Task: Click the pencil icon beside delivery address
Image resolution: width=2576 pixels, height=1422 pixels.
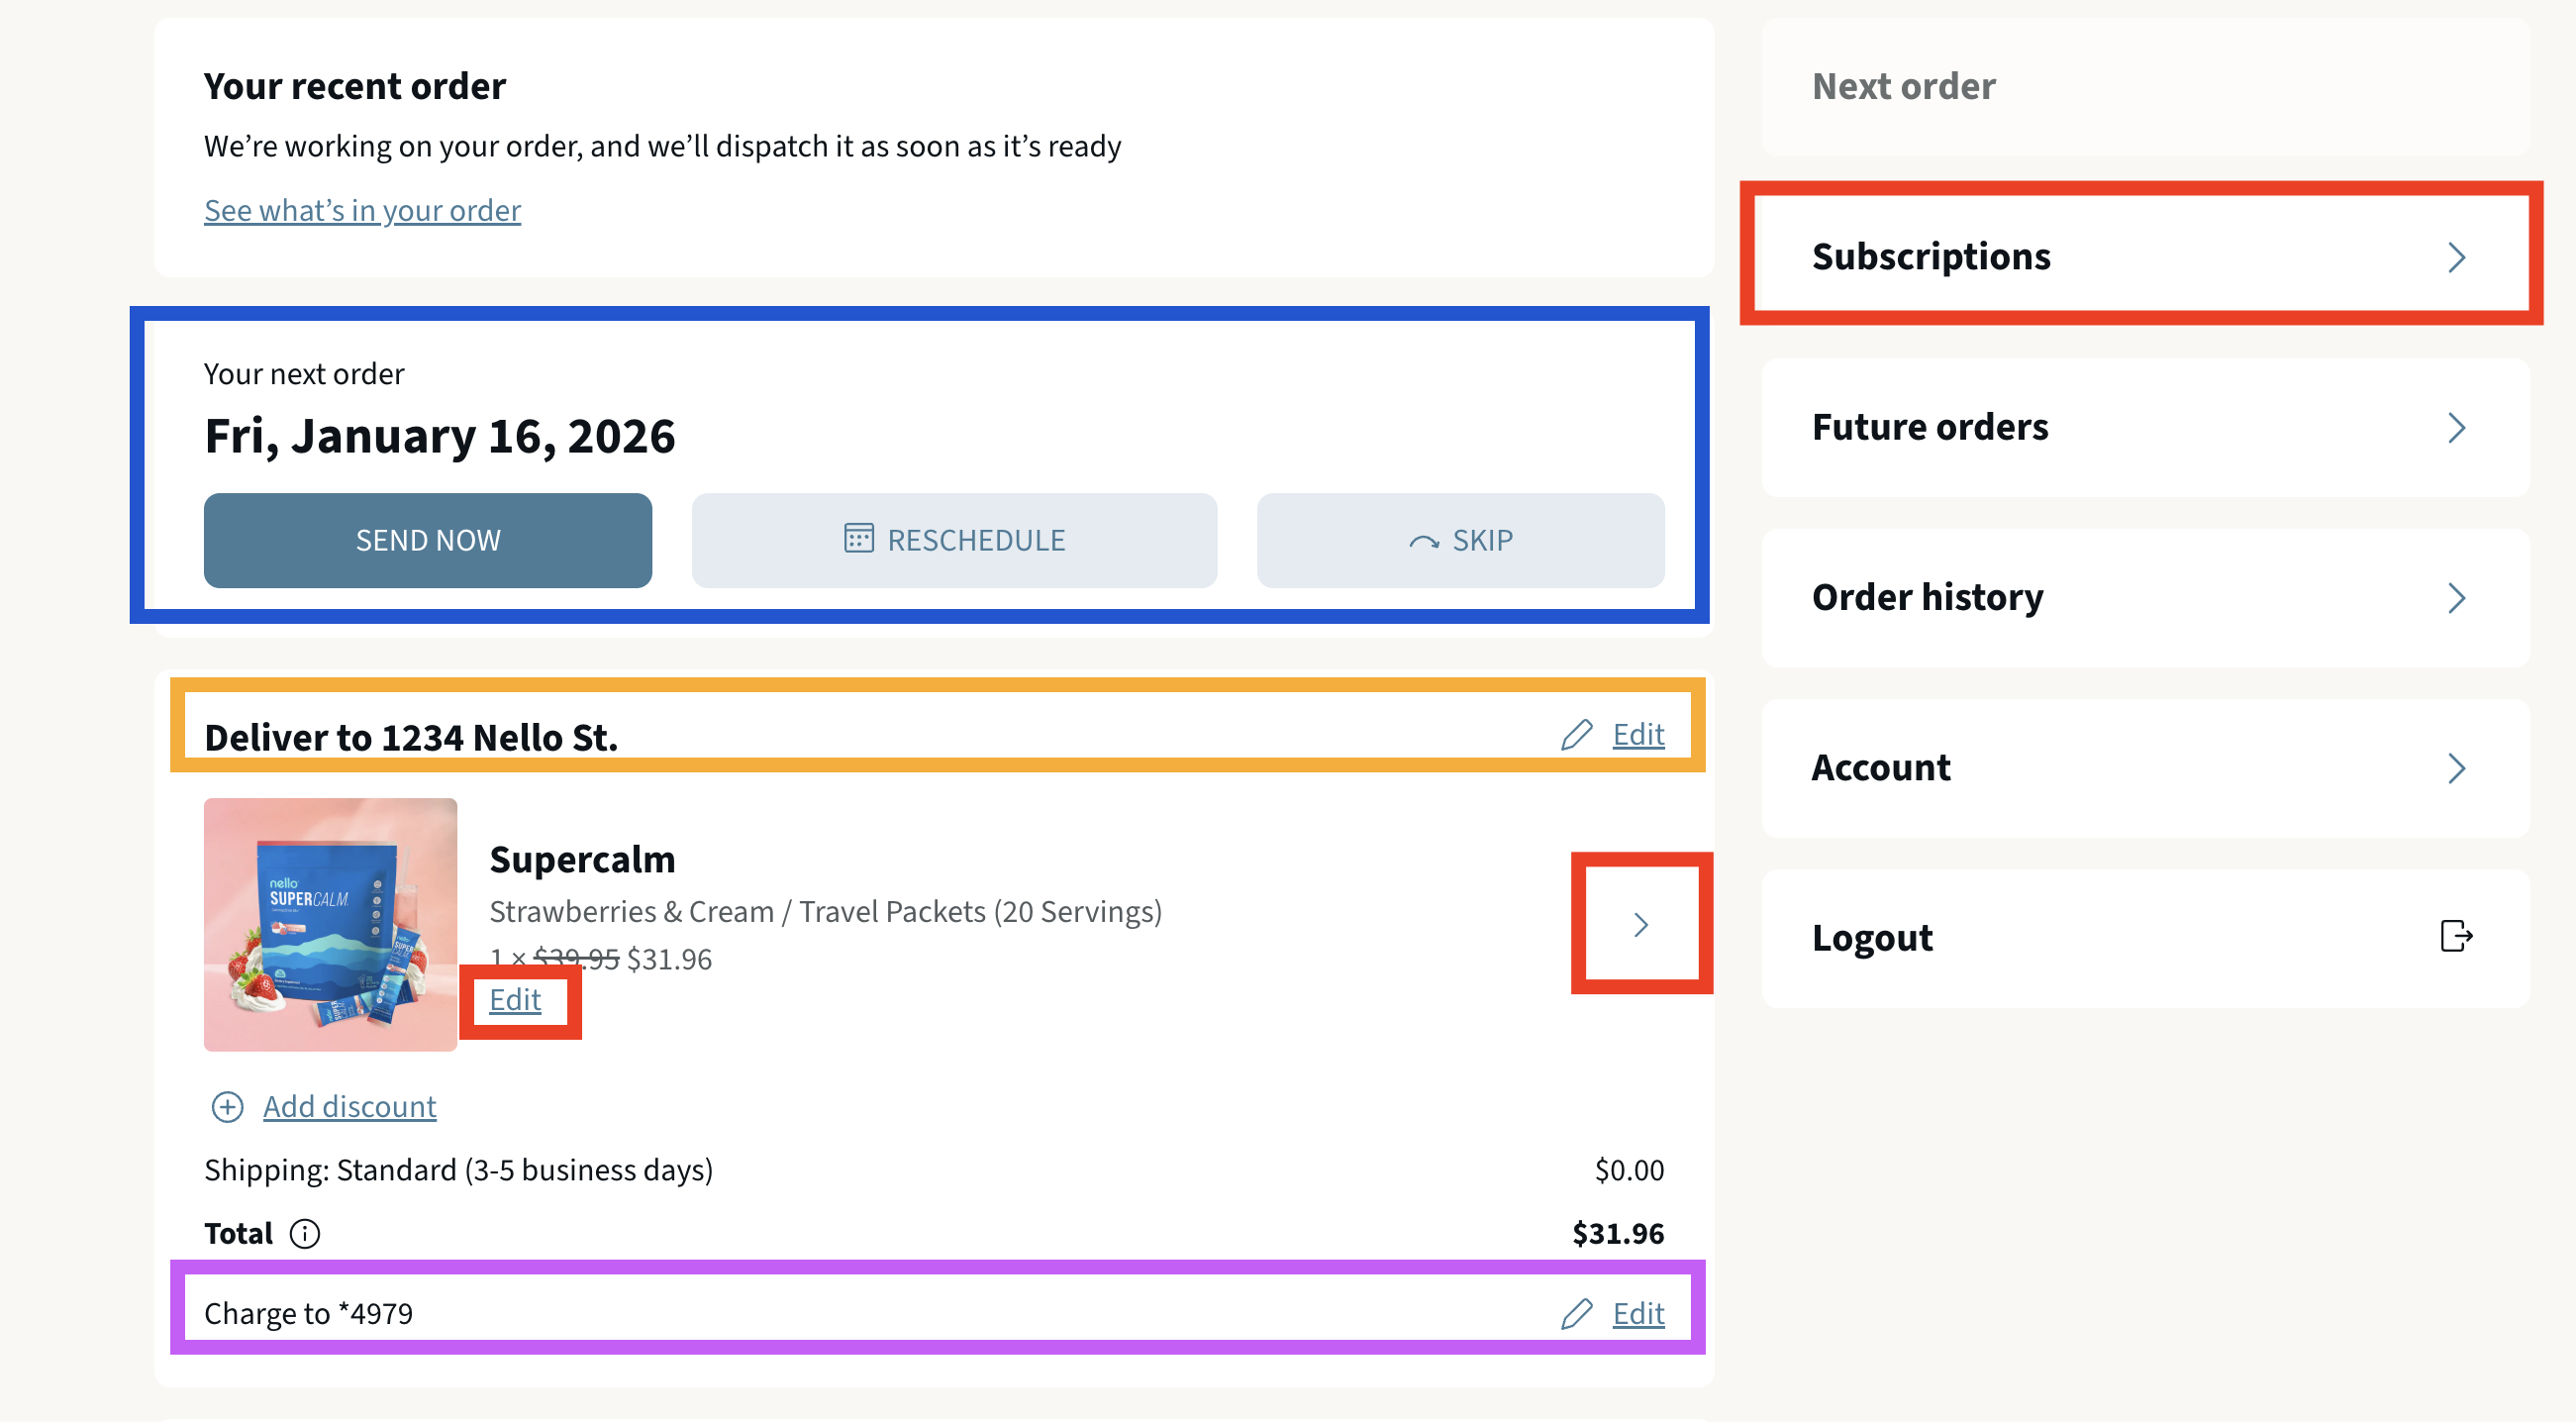Action: coord(1576,735)
